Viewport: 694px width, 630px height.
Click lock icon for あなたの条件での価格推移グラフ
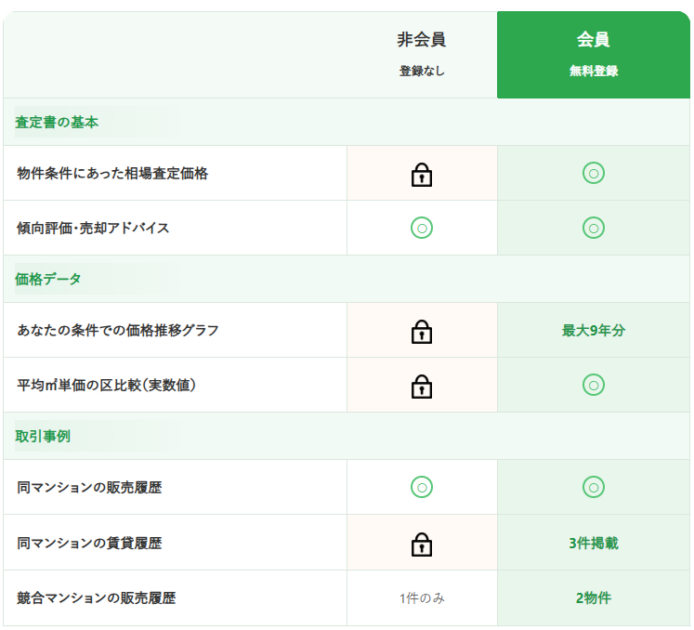pos(421,332)
